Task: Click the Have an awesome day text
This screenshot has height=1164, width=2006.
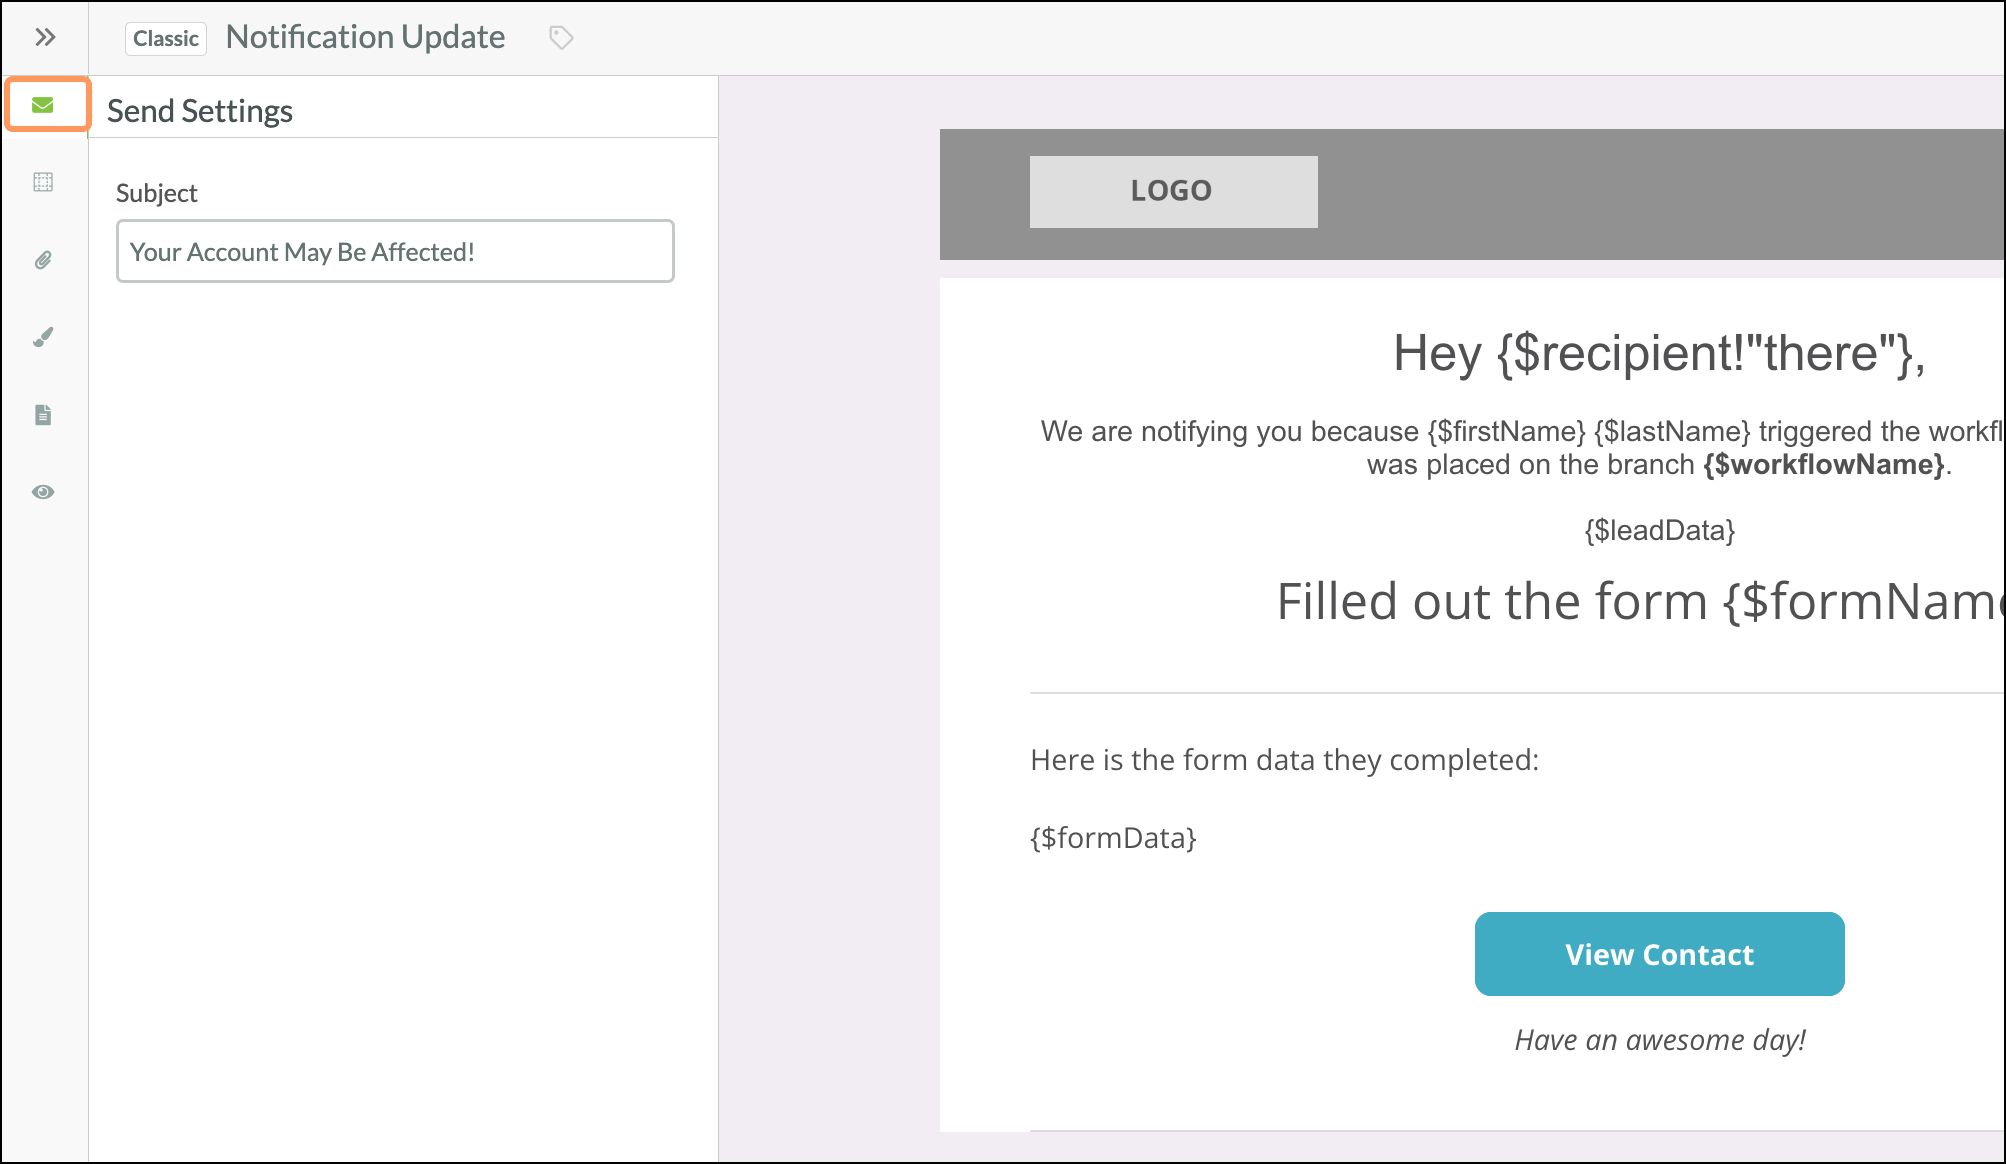Action: click(1660, 1040)
